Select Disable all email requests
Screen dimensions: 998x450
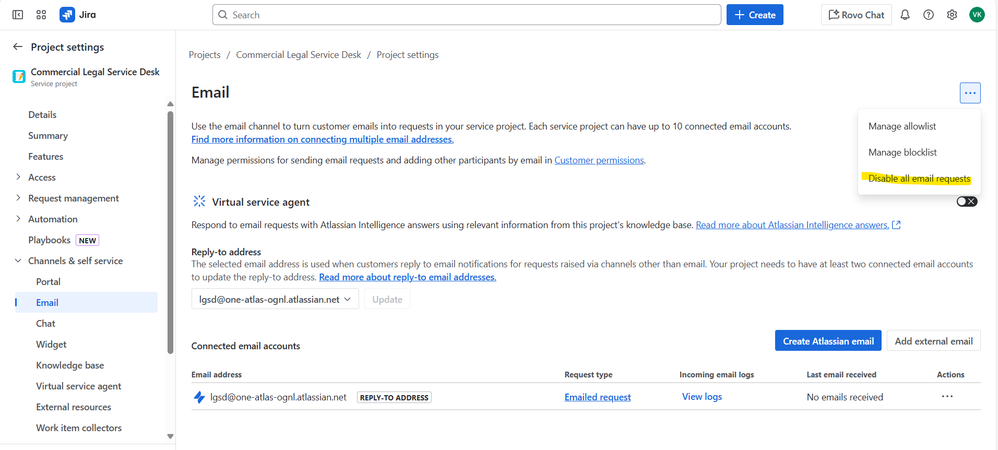point(919,179)
